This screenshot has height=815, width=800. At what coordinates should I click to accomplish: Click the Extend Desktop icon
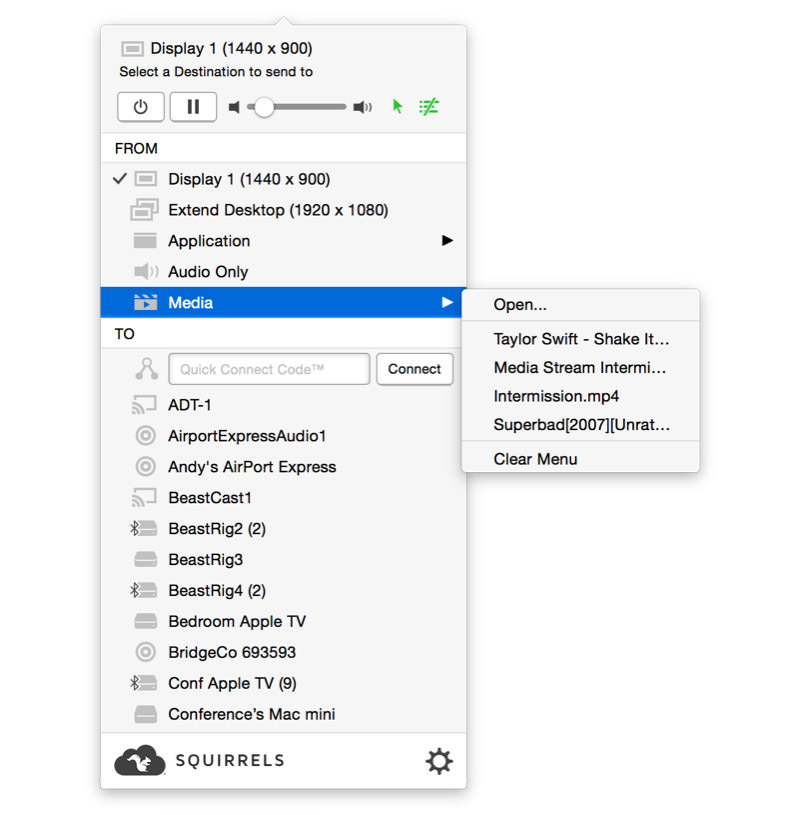[x=144, y=210]
